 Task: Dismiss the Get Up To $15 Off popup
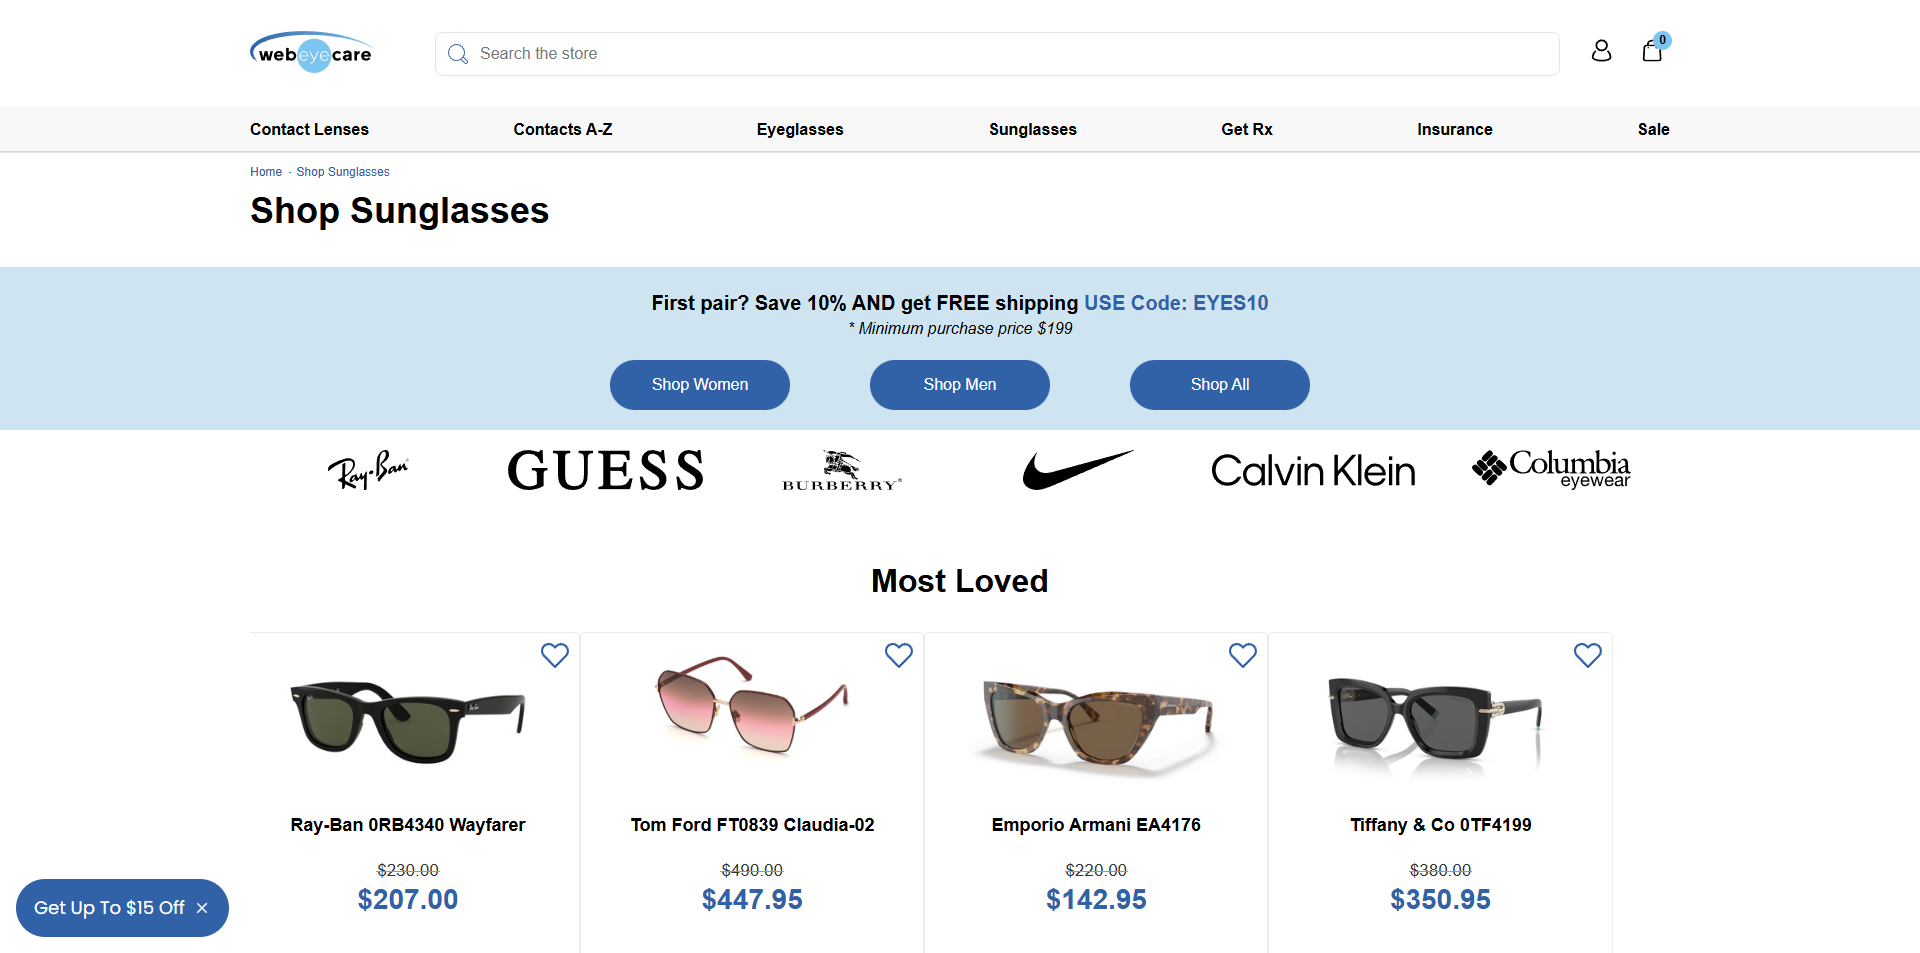click(202, 908)
